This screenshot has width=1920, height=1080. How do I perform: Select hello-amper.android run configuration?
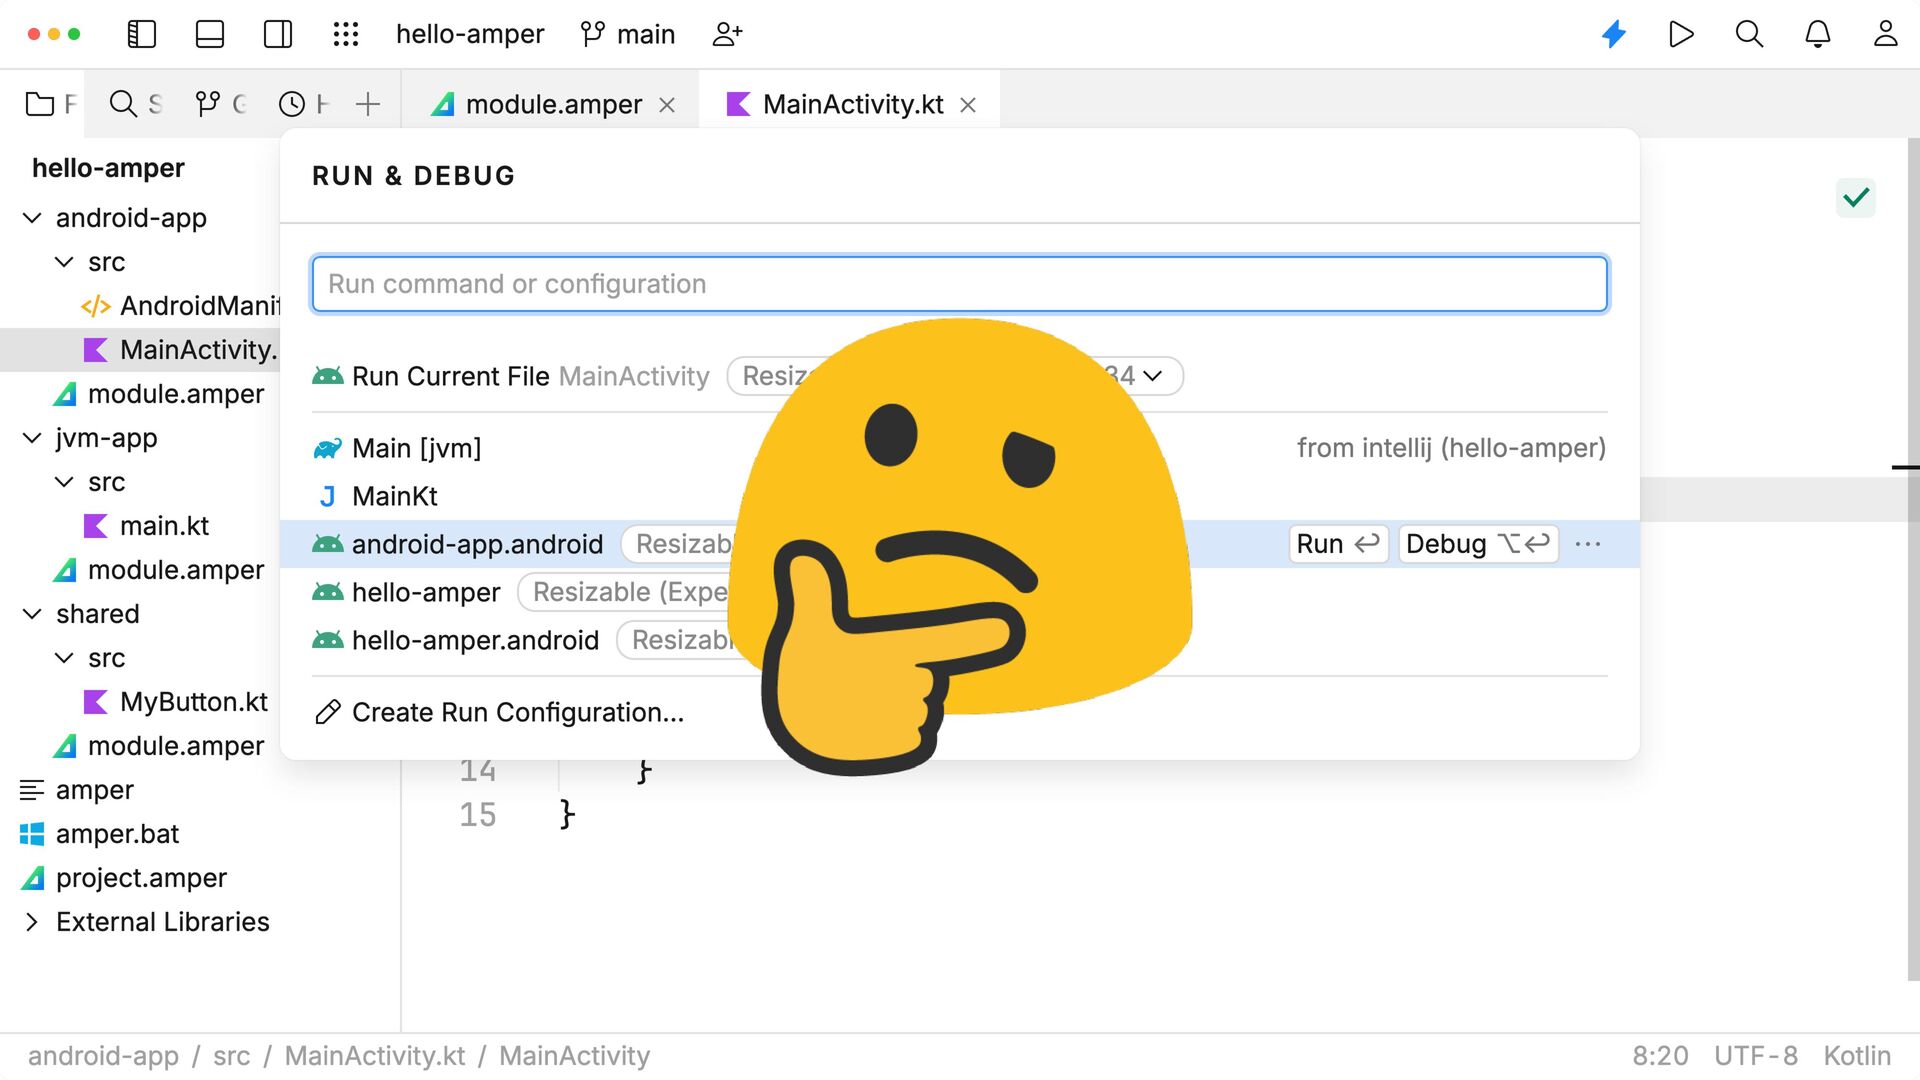tap(960, 640)
